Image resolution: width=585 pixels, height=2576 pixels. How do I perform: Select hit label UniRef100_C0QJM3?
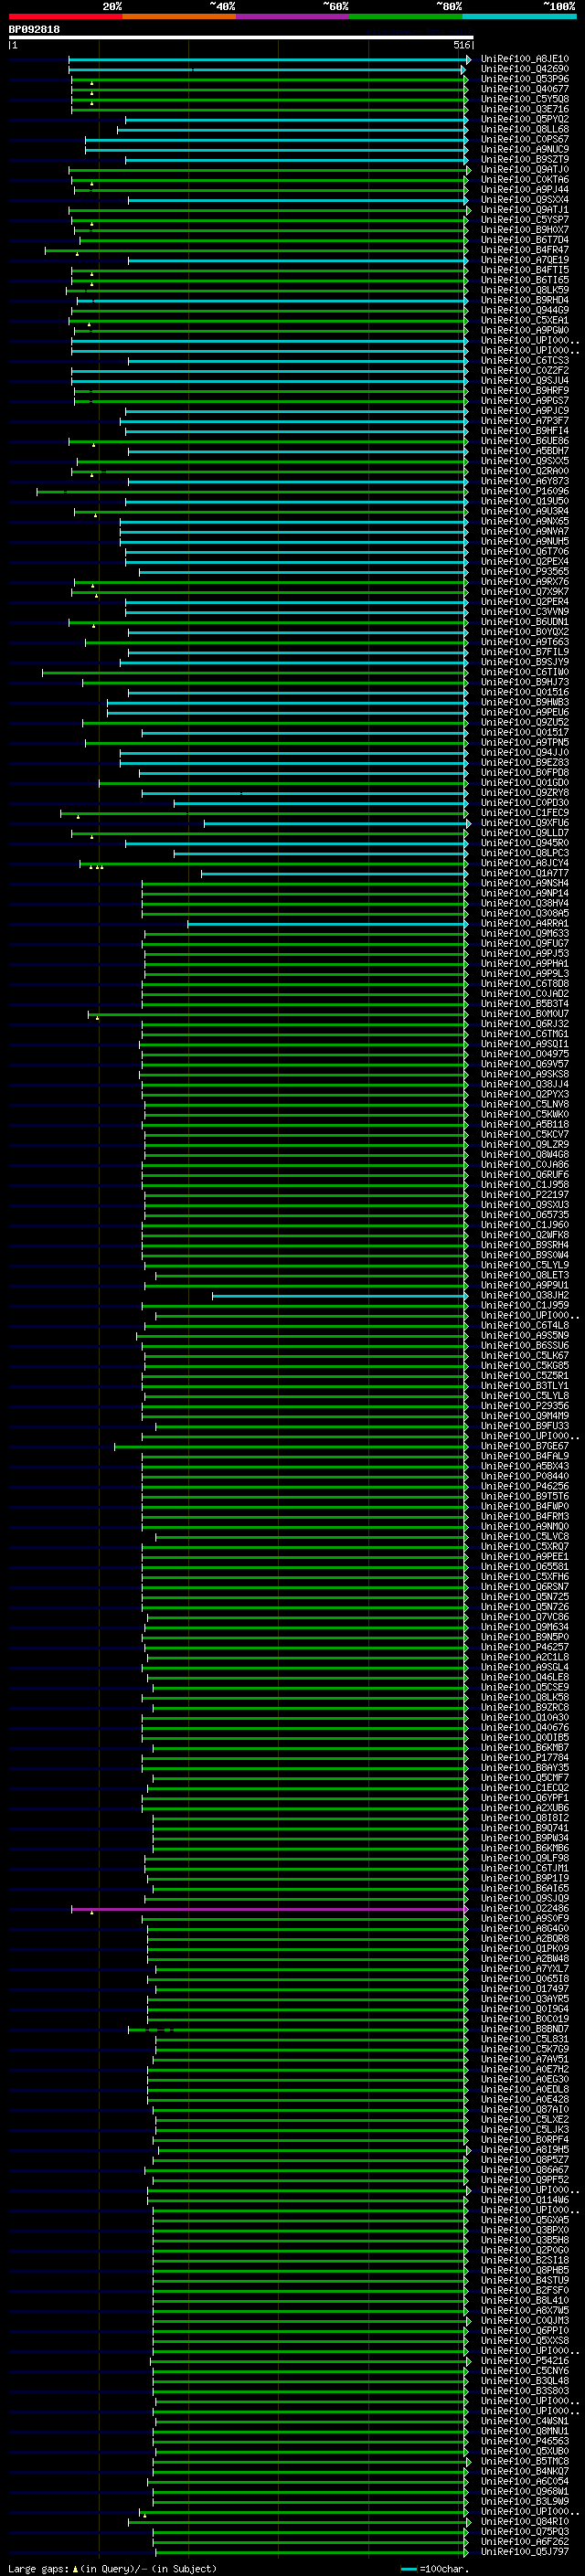pyautogui.click(x=525, y=2320)
